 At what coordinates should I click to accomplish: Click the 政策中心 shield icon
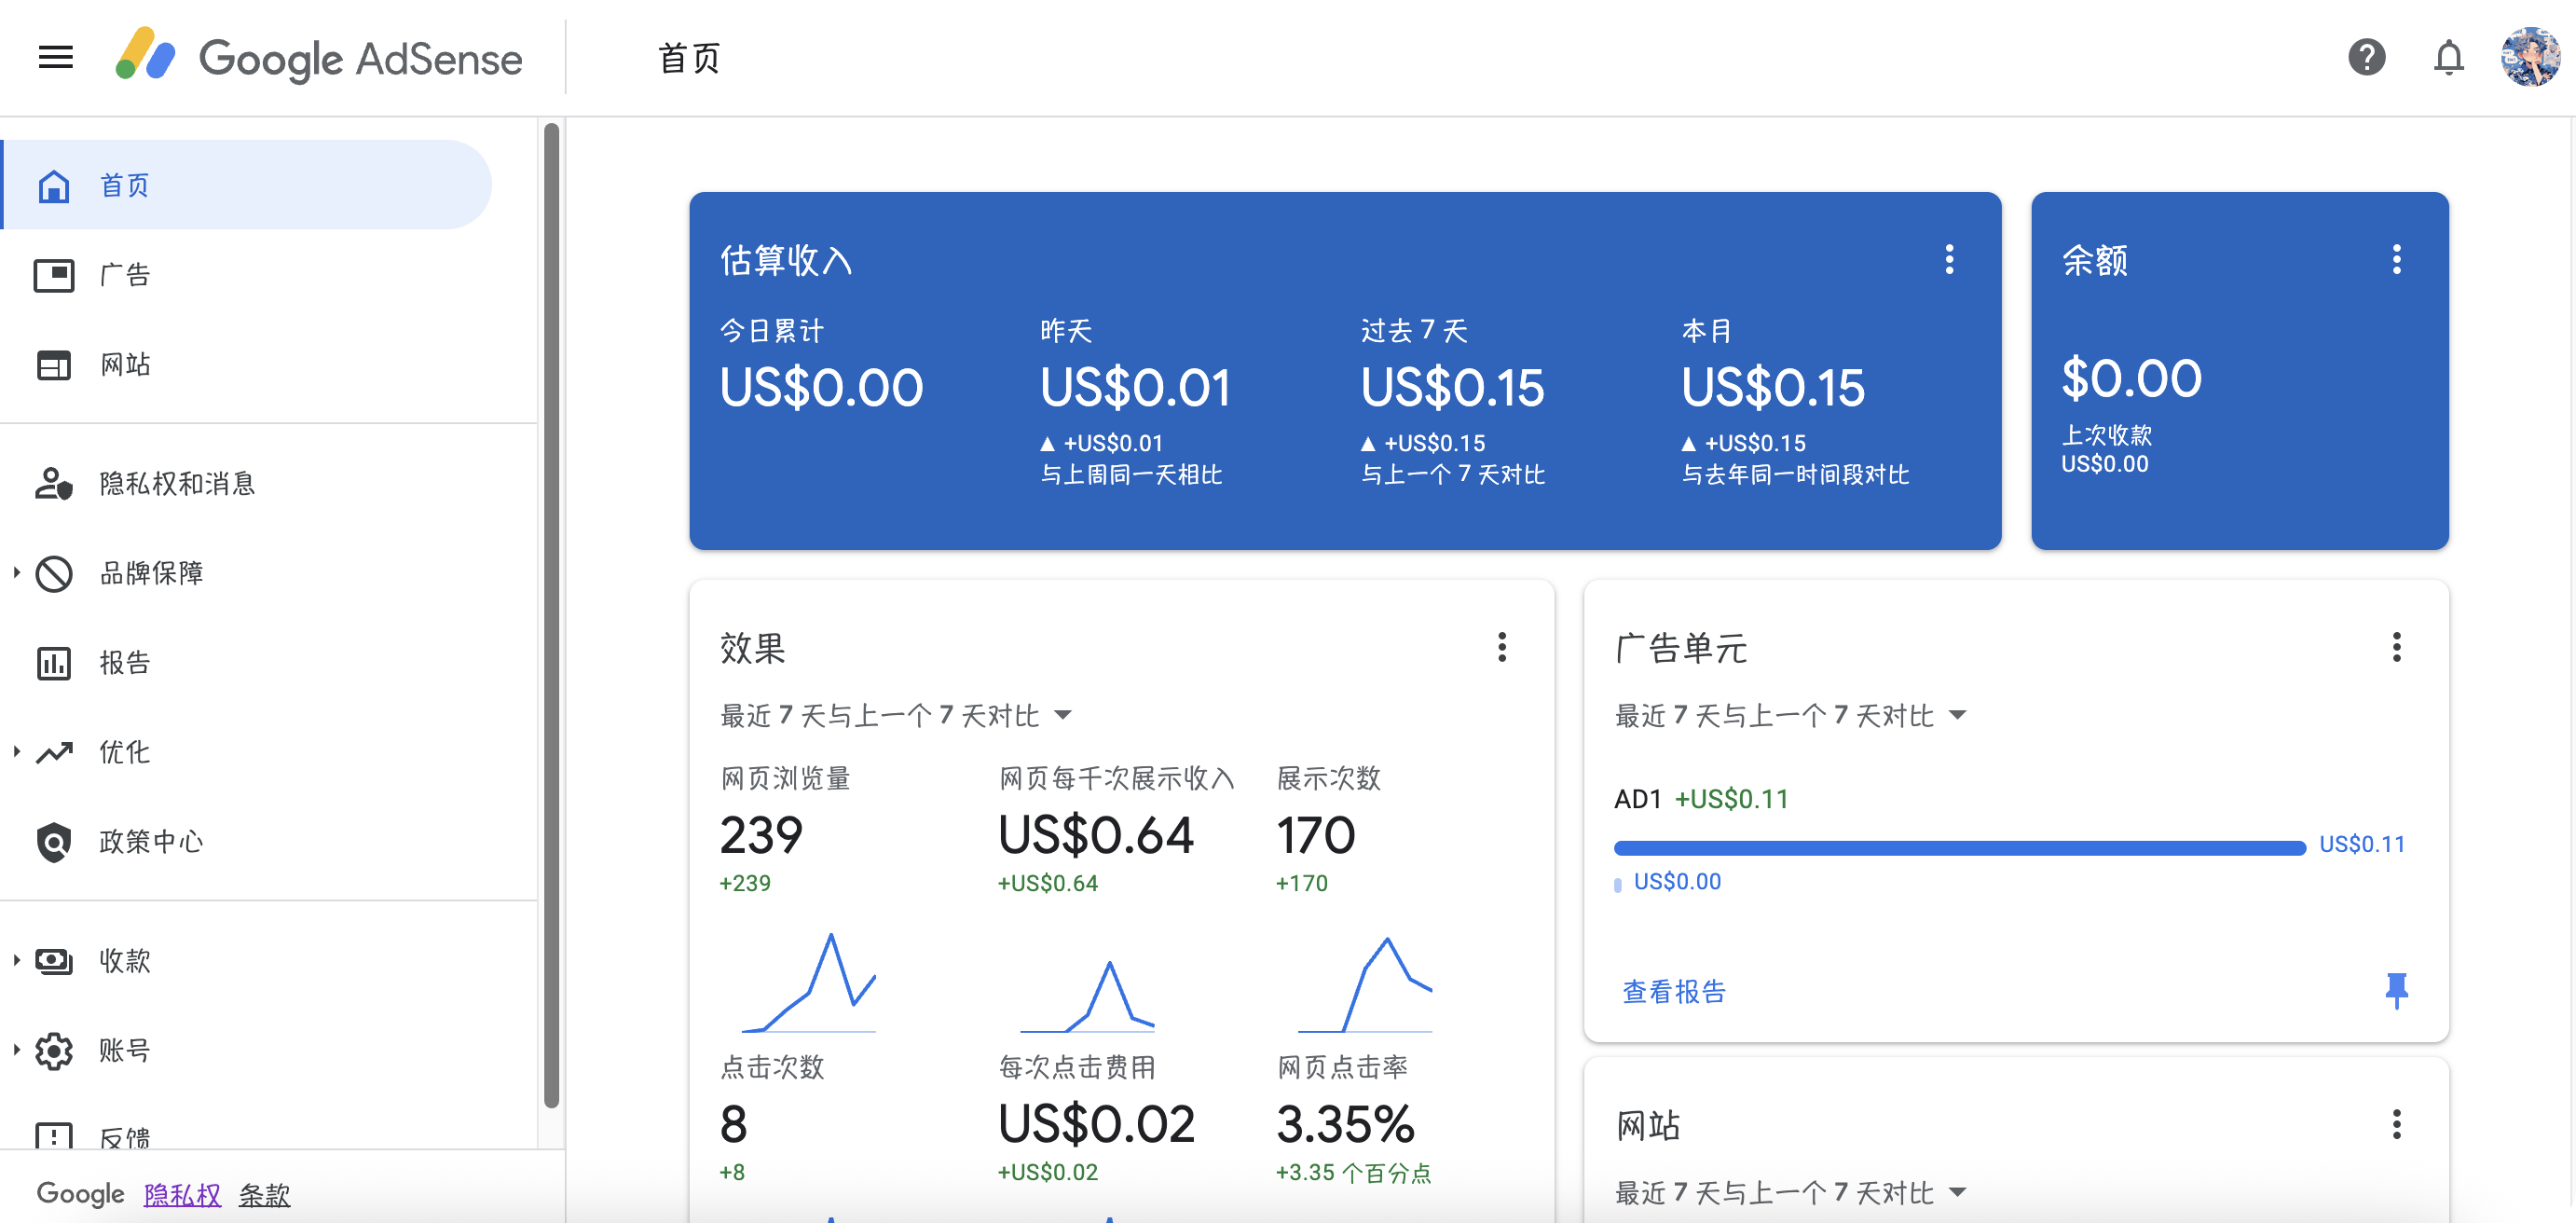54,842
